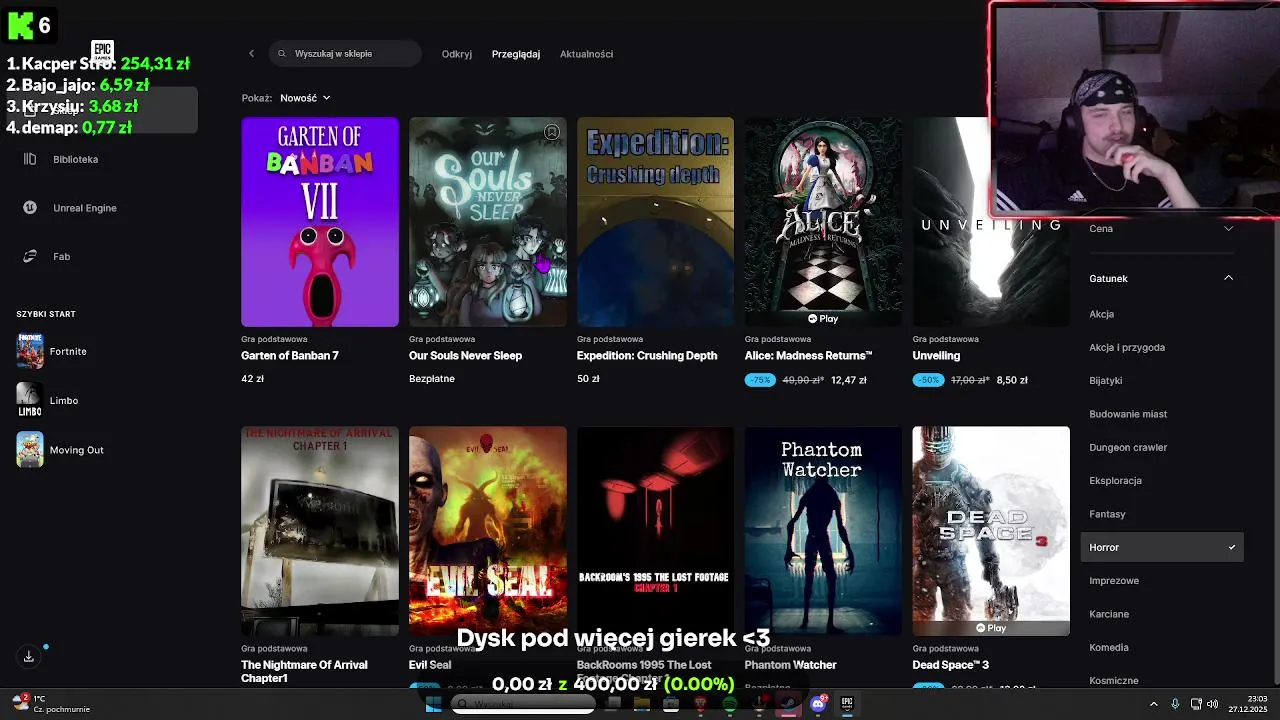Click the 8,50 zł Unveiling price

click(1012, 380)
